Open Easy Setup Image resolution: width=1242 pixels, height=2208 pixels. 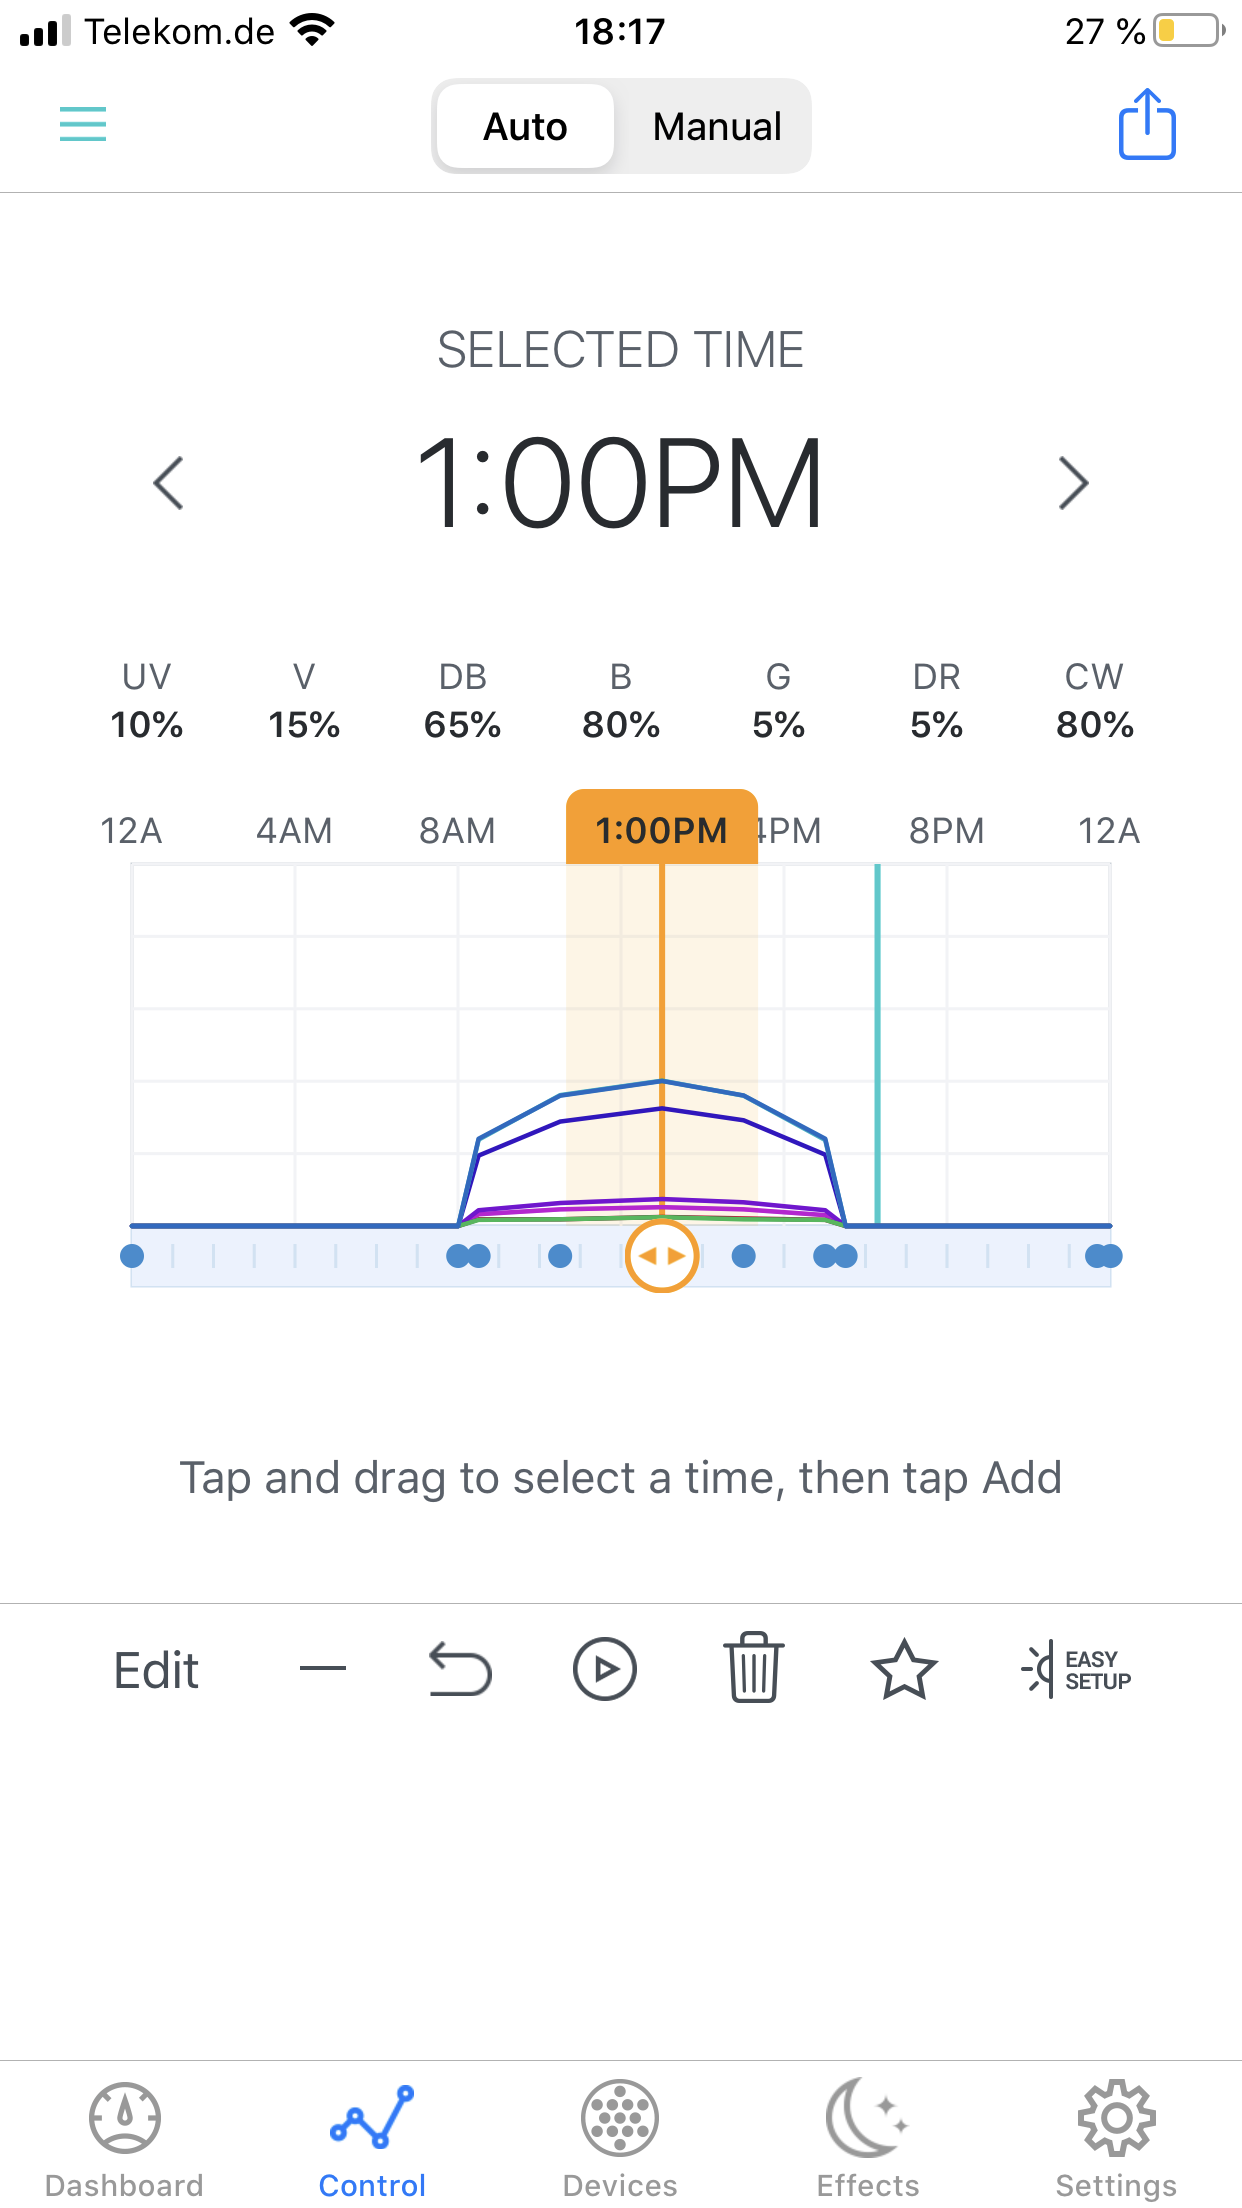point(1077,1669)
